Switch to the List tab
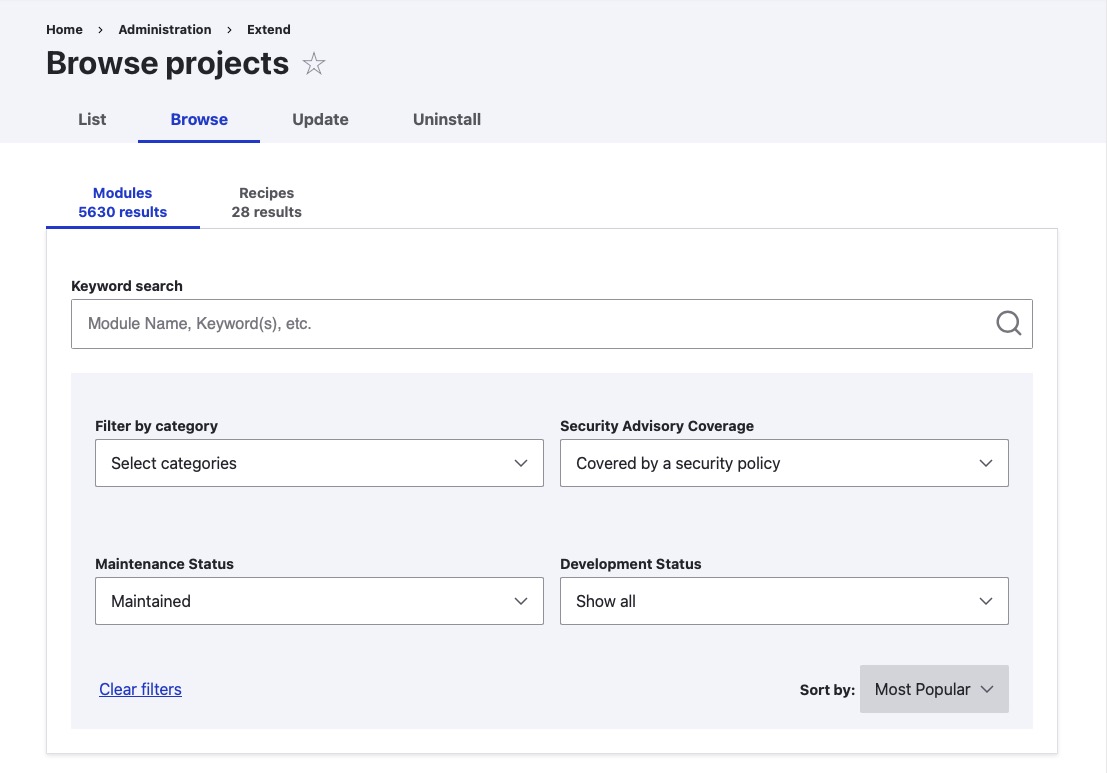 [x=92, y=119]
